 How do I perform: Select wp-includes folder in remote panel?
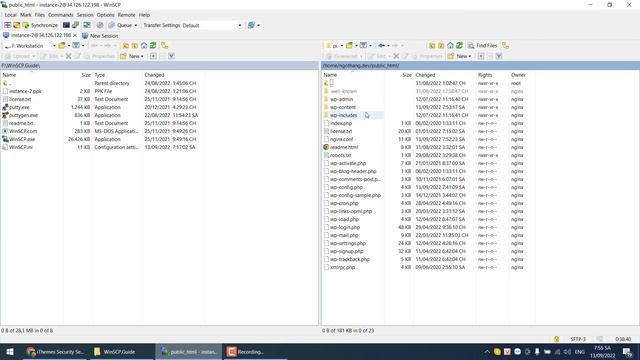tap(344, 116)
